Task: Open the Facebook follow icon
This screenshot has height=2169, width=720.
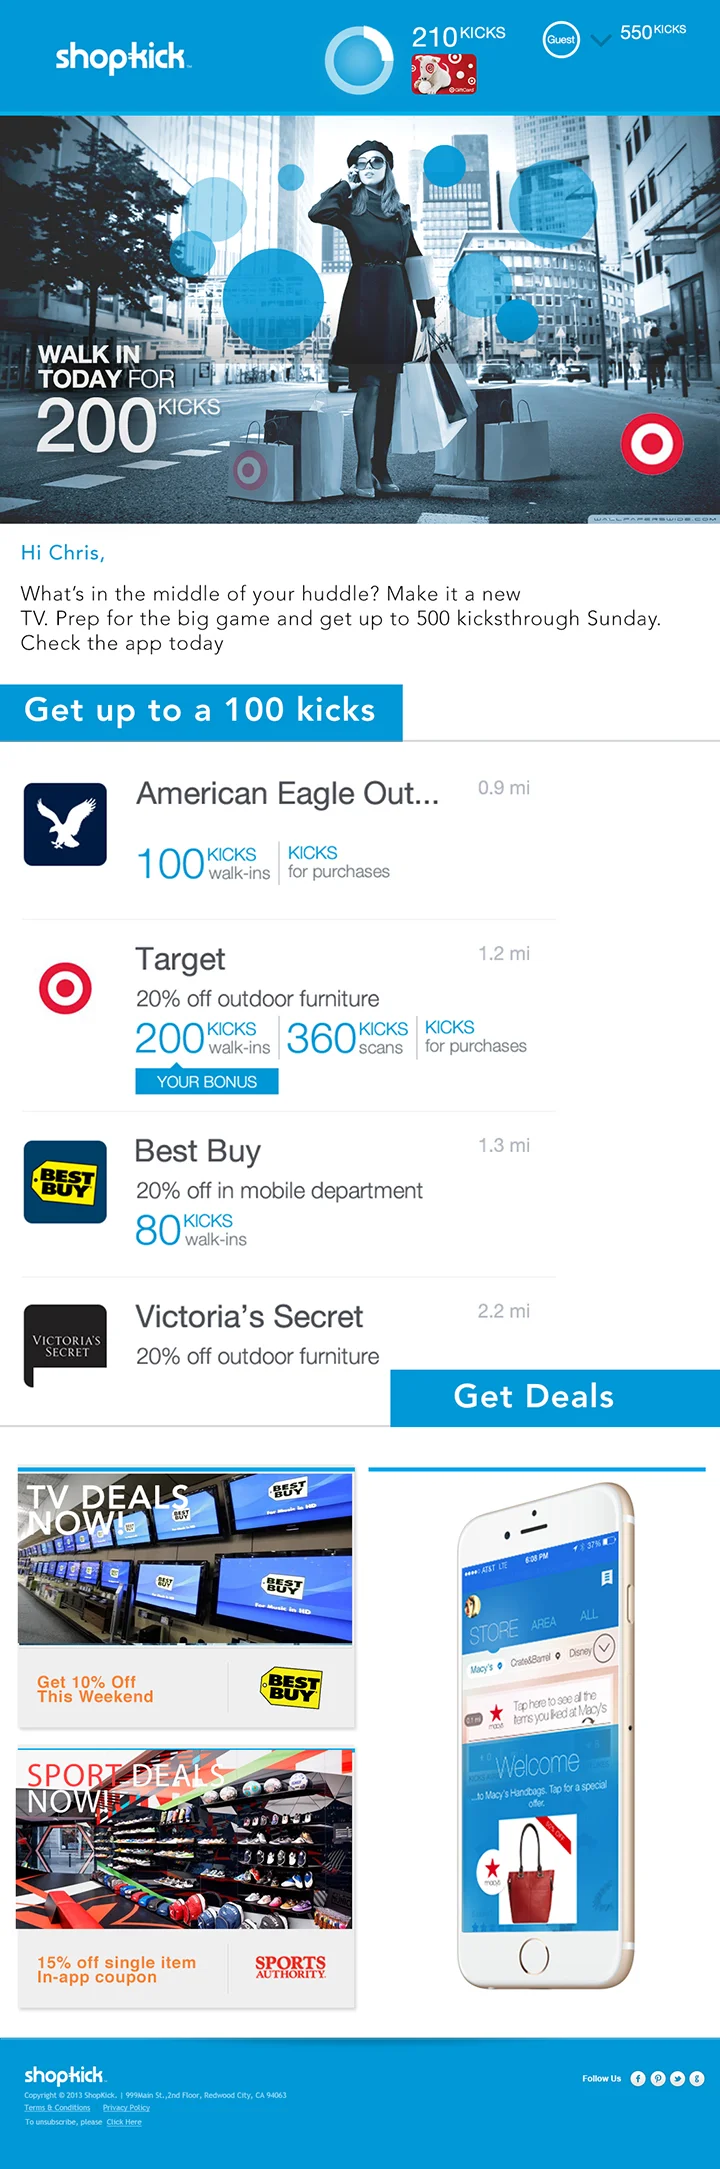Action: point(638,2078)
